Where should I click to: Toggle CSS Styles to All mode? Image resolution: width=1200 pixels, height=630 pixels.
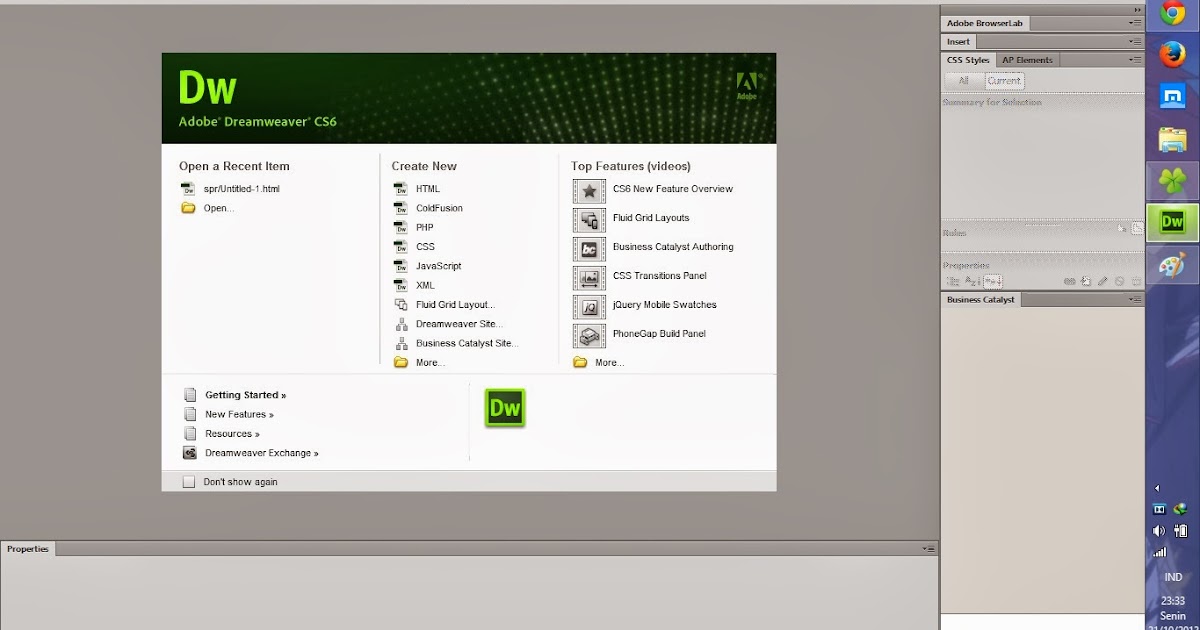tap(964, 81)
